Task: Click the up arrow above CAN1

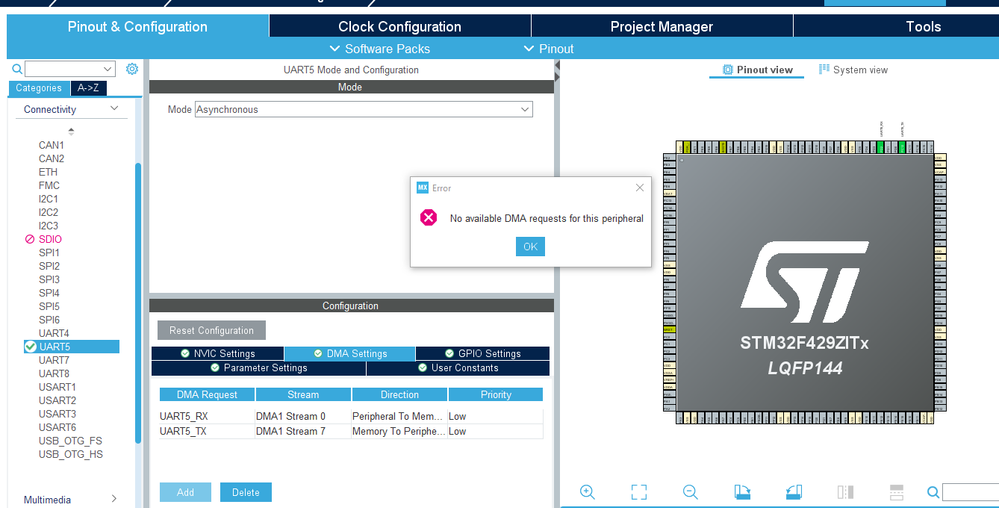Action: pos(71,131)
